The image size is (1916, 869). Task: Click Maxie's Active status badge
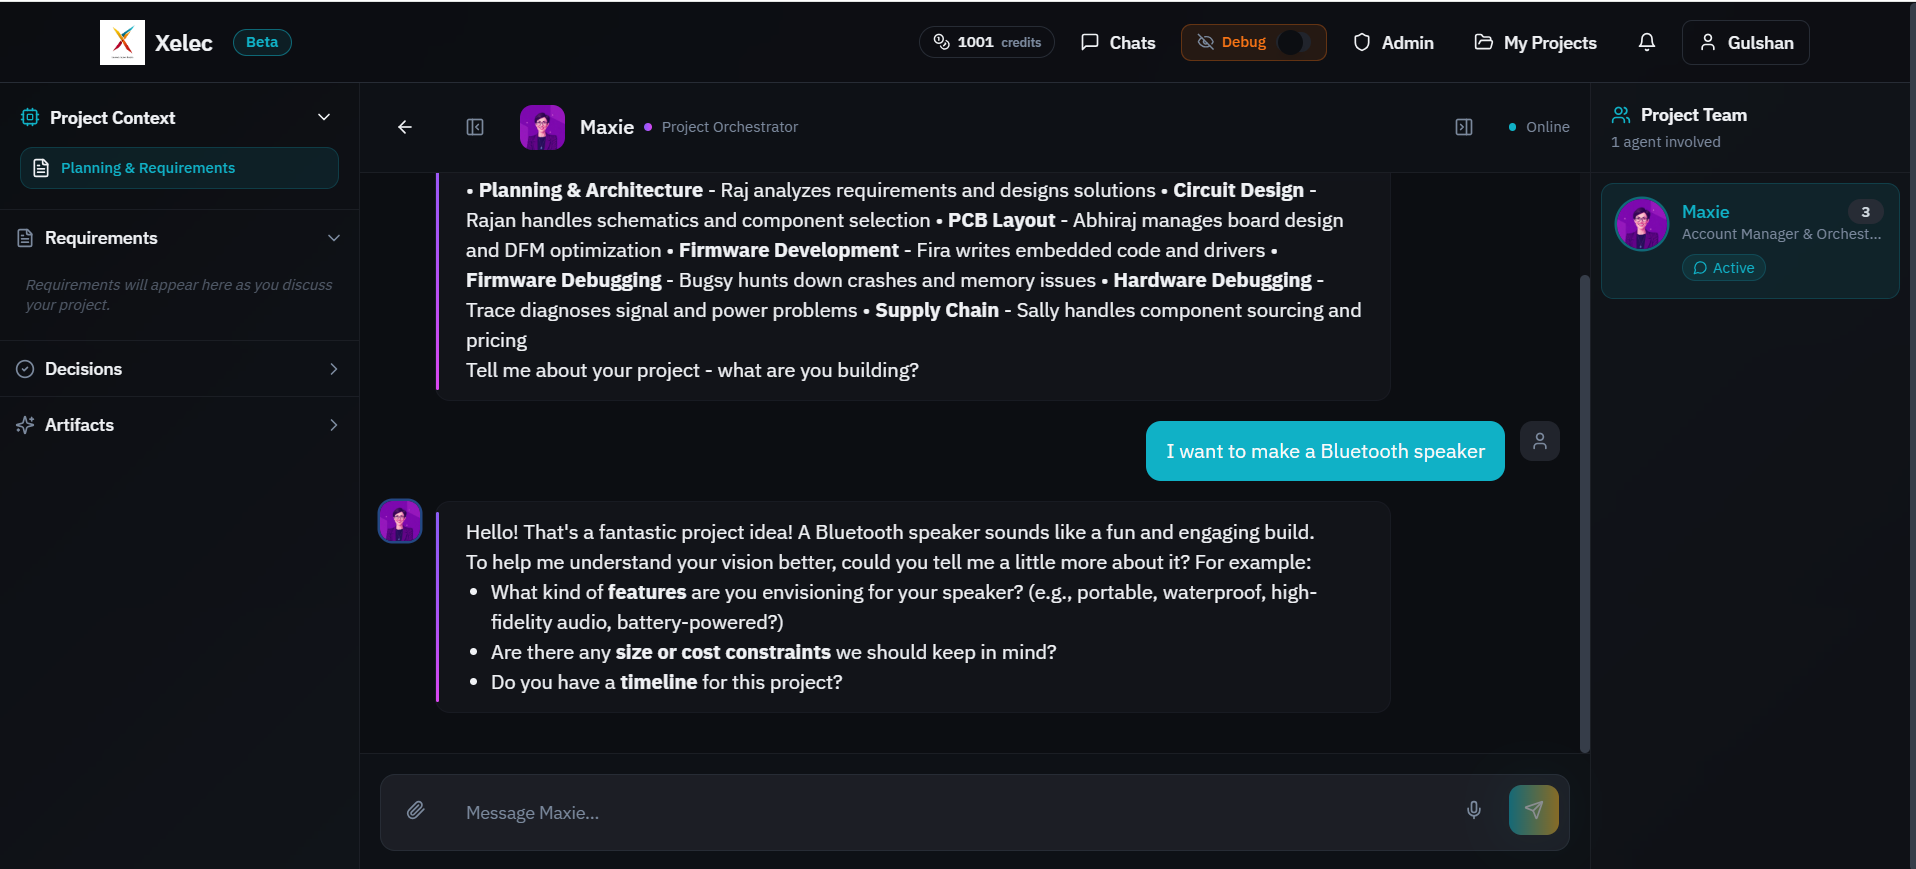pyautogui.click(x=1722, y=268)
